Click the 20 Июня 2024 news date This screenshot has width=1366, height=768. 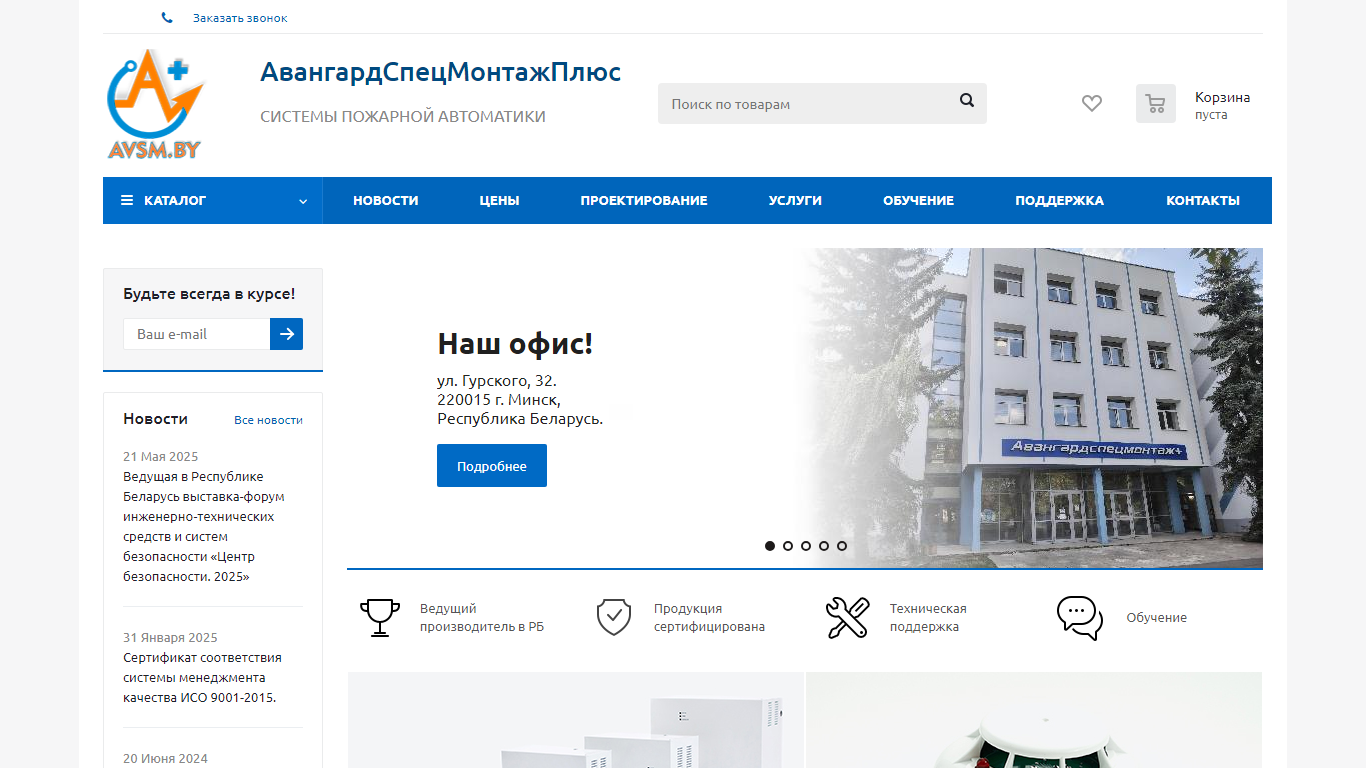click(x=165, y=759)
